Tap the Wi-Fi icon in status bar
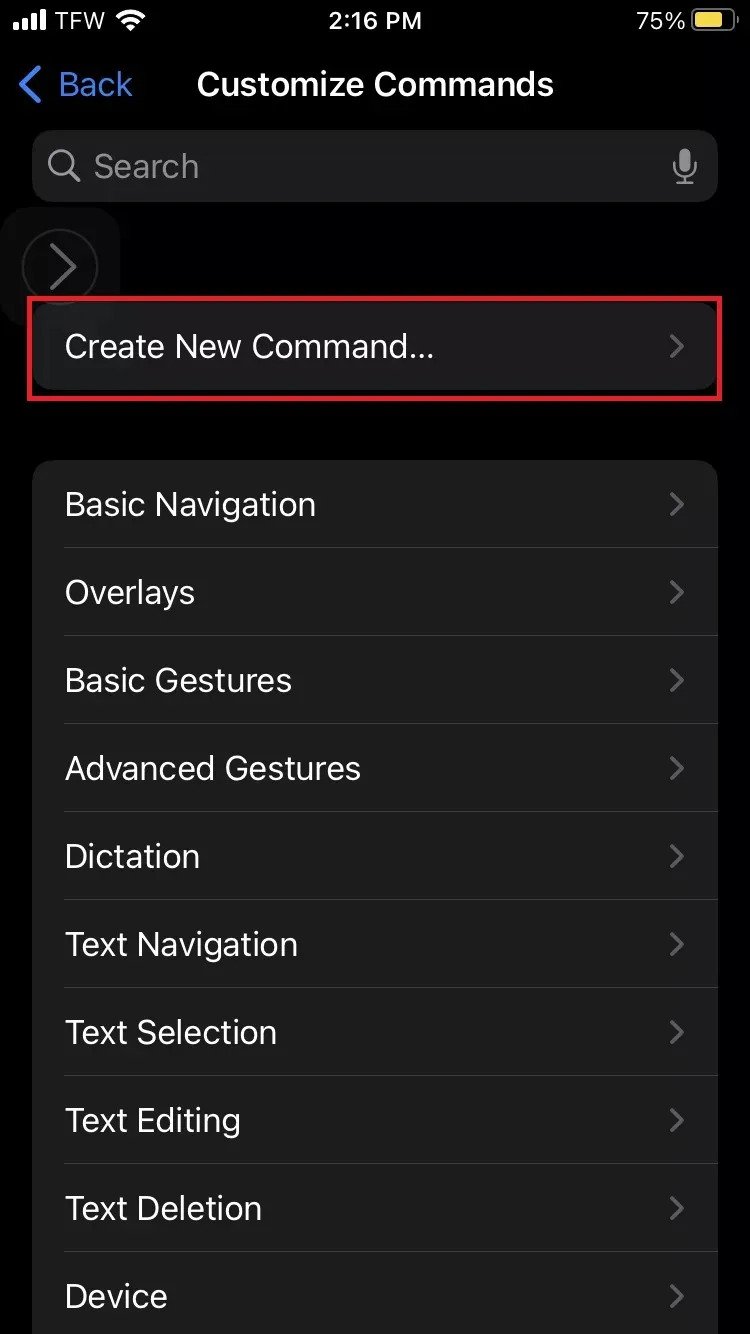750x1334 pixels. coord(130,21)
